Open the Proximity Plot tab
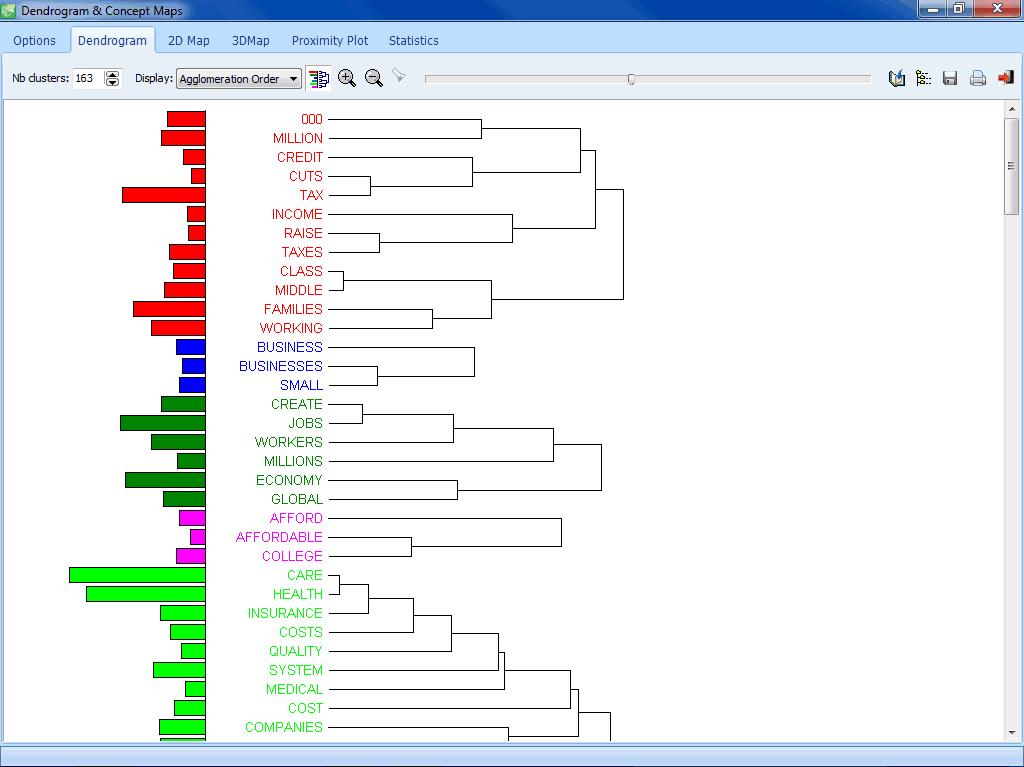Image resolution: width=1024 pixels, height=767 pixels. 330,41
